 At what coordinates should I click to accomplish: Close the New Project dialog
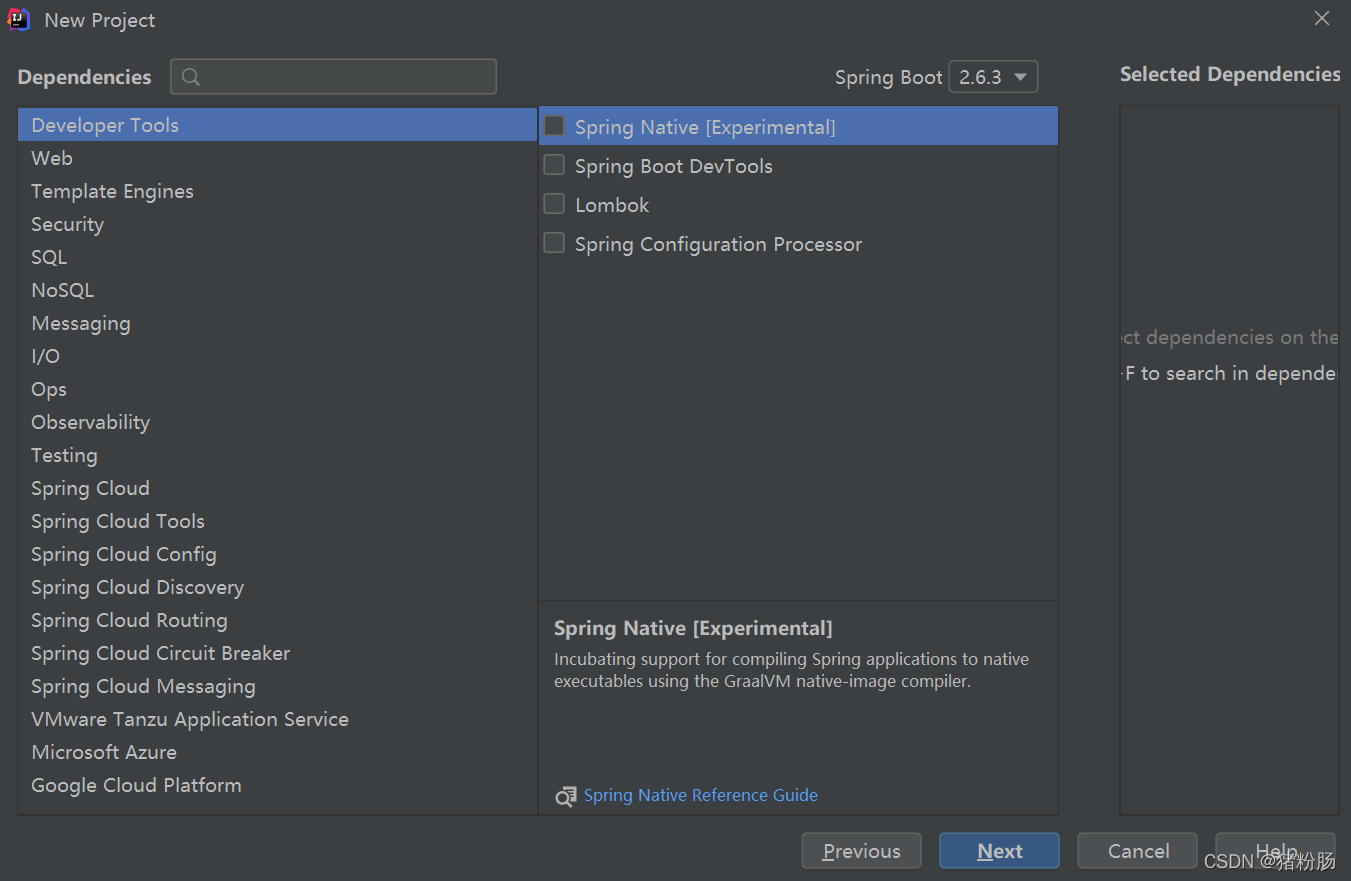[1322, 19]
